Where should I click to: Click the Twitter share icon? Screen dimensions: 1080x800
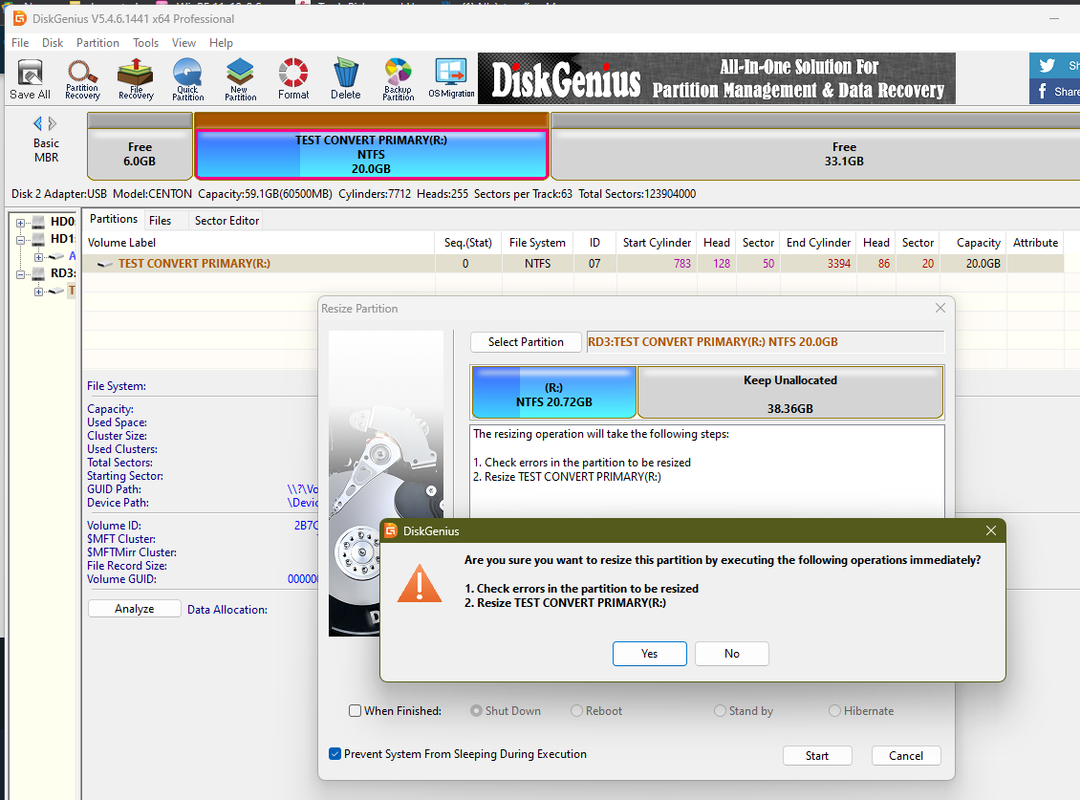[1048, 65]
